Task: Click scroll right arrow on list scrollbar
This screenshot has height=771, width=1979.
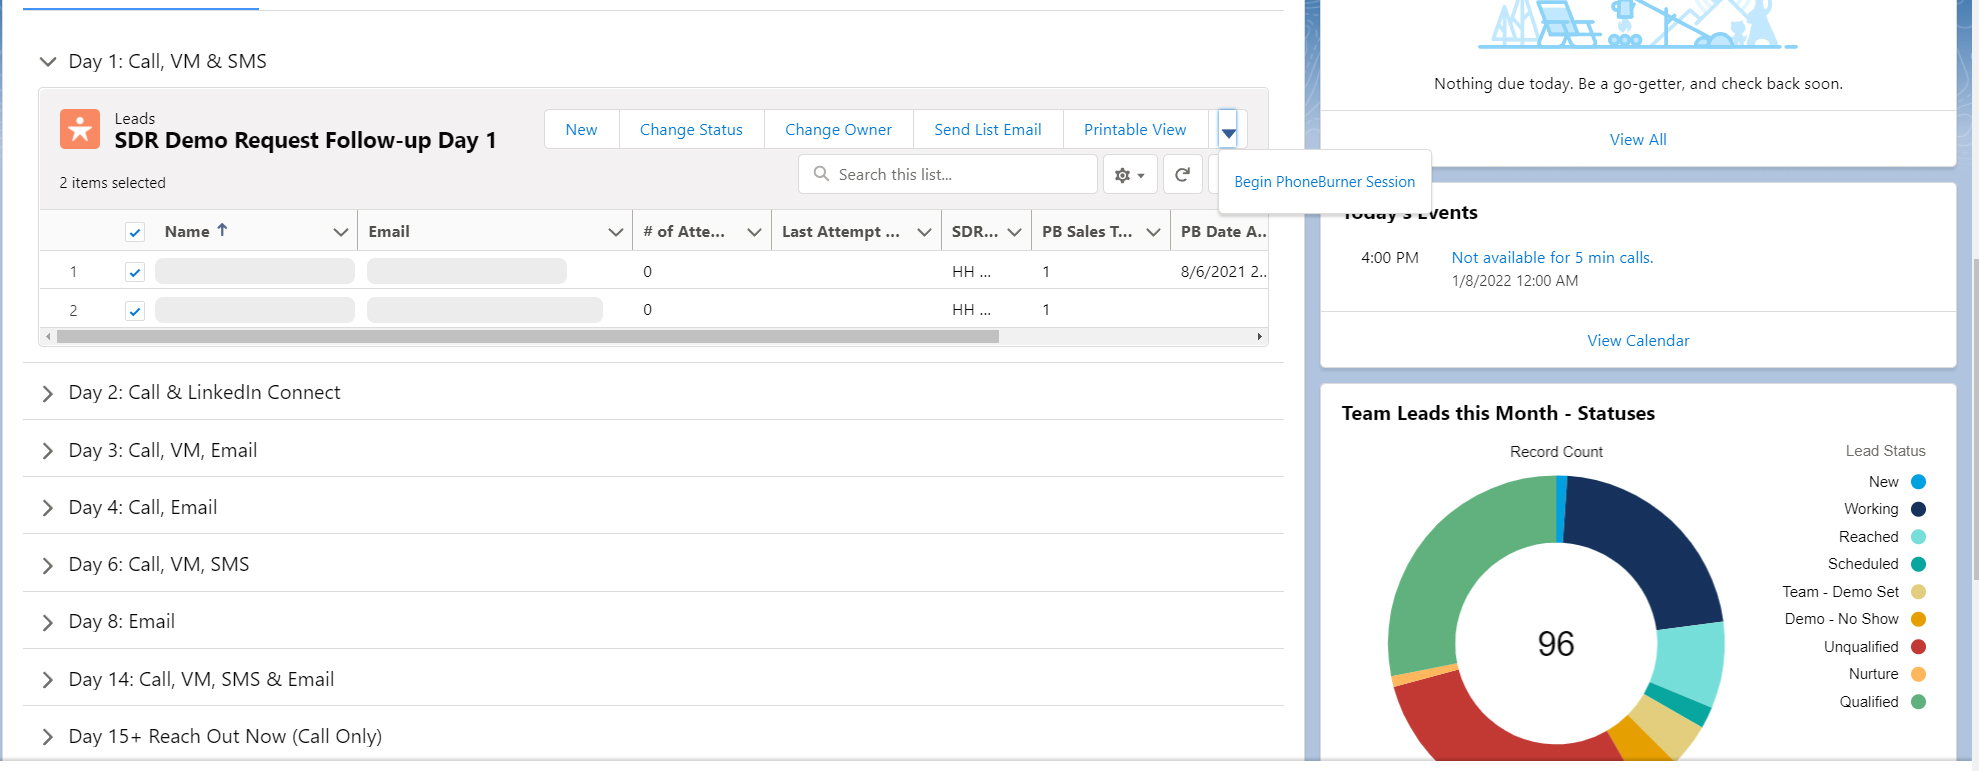Action: (1259, 337)
